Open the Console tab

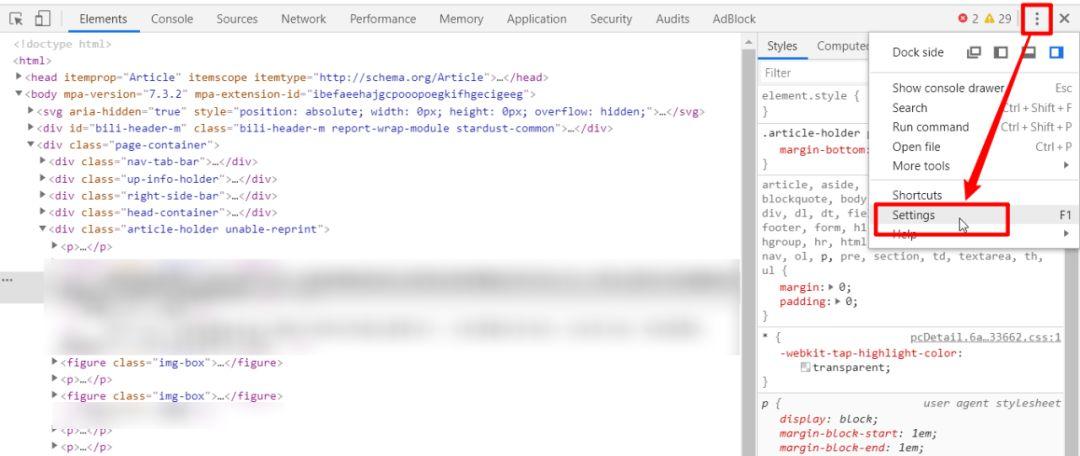point(172,19)
